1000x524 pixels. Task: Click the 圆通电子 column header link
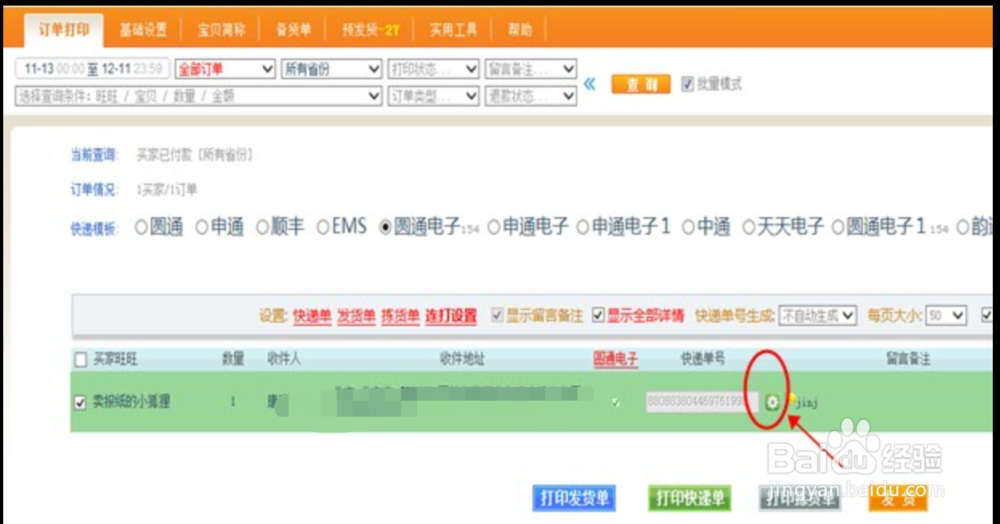[x=615, y=359]
